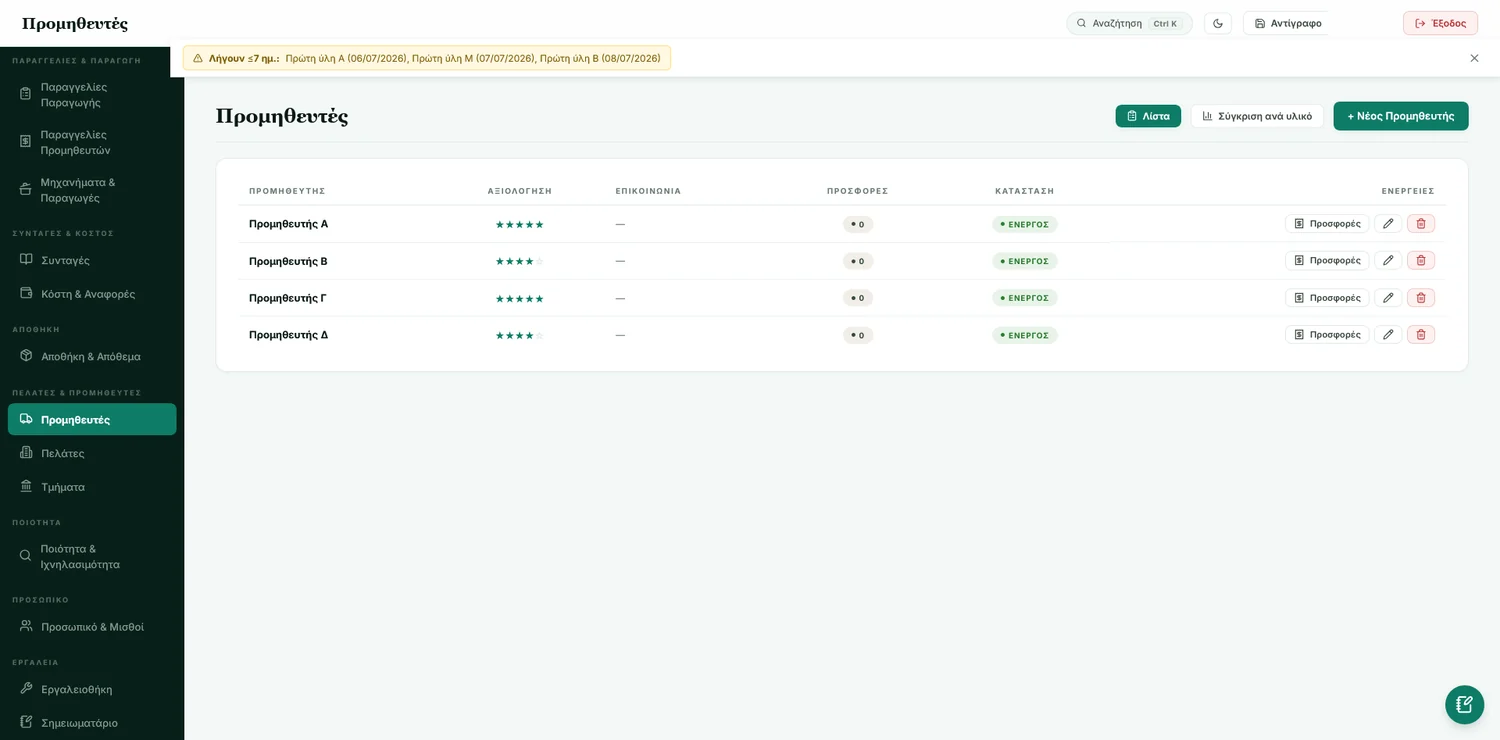The image size is (1500, 740).
Task: Go to Αποθήκη & Απόθεμα in sidebar
Action: (x=92, y=356)
